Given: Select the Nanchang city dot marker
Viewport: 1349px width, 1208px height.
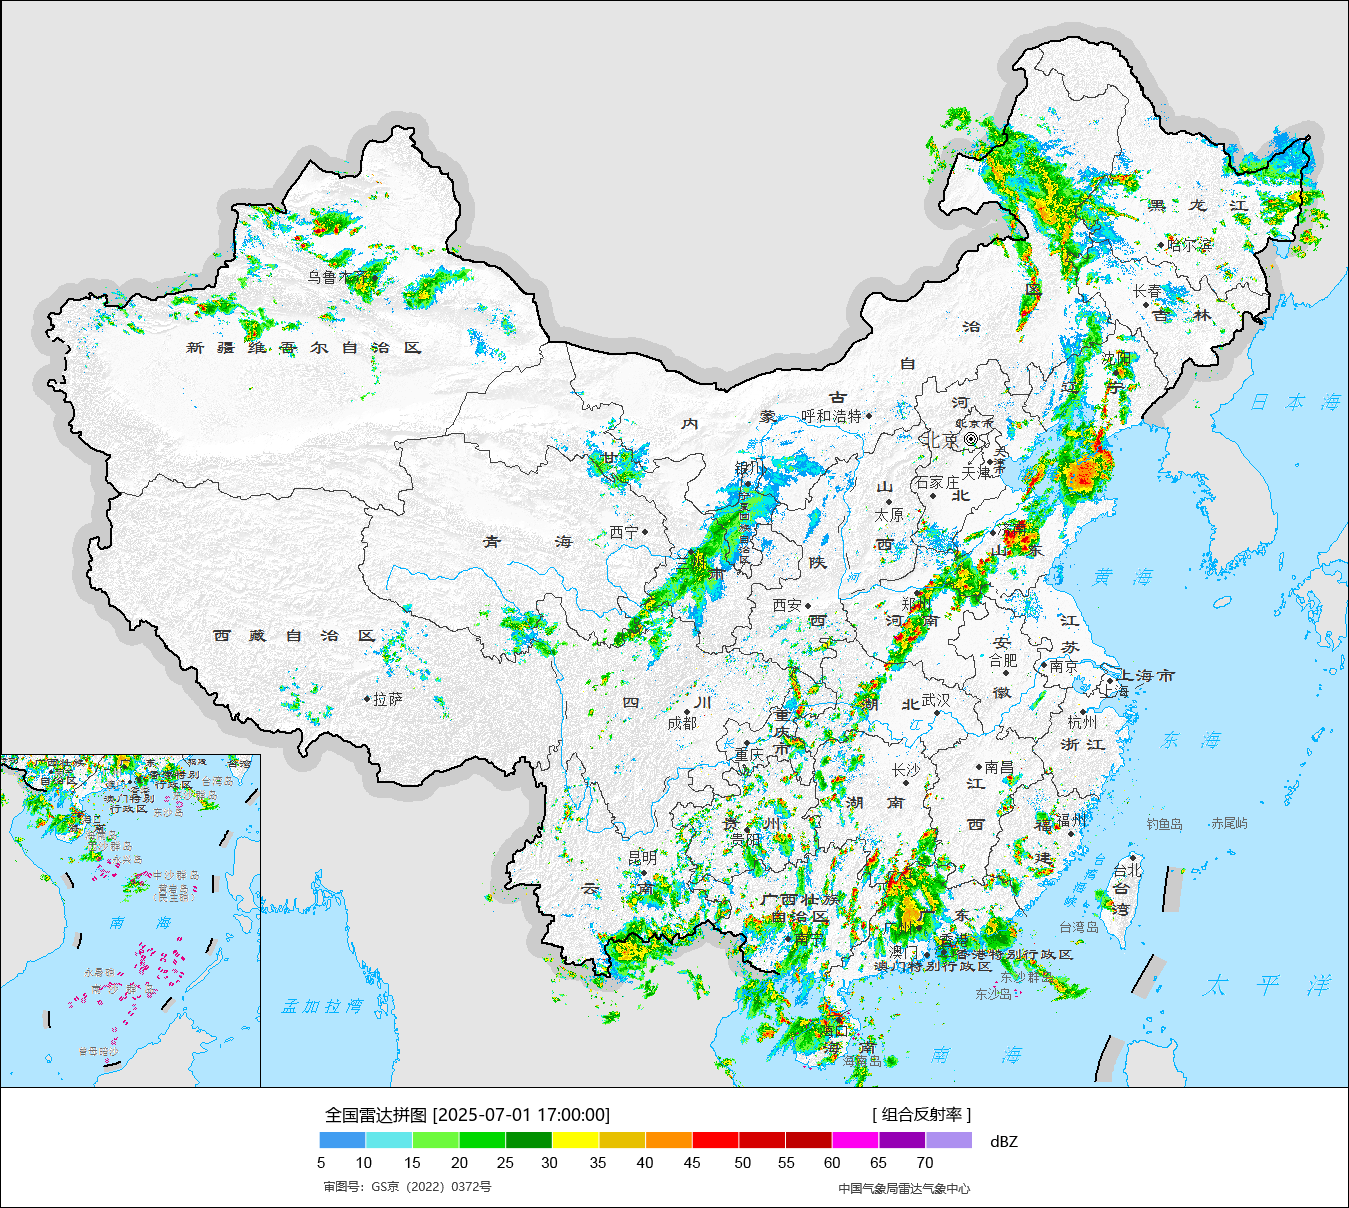Looking at the screenshot, I should (980, 767).
